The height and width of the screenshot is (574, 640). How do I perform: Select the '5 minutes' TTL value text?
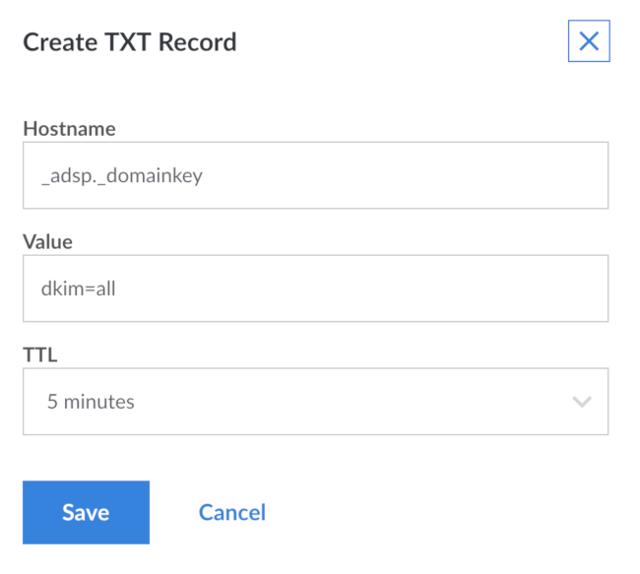[x=91, y=402]
